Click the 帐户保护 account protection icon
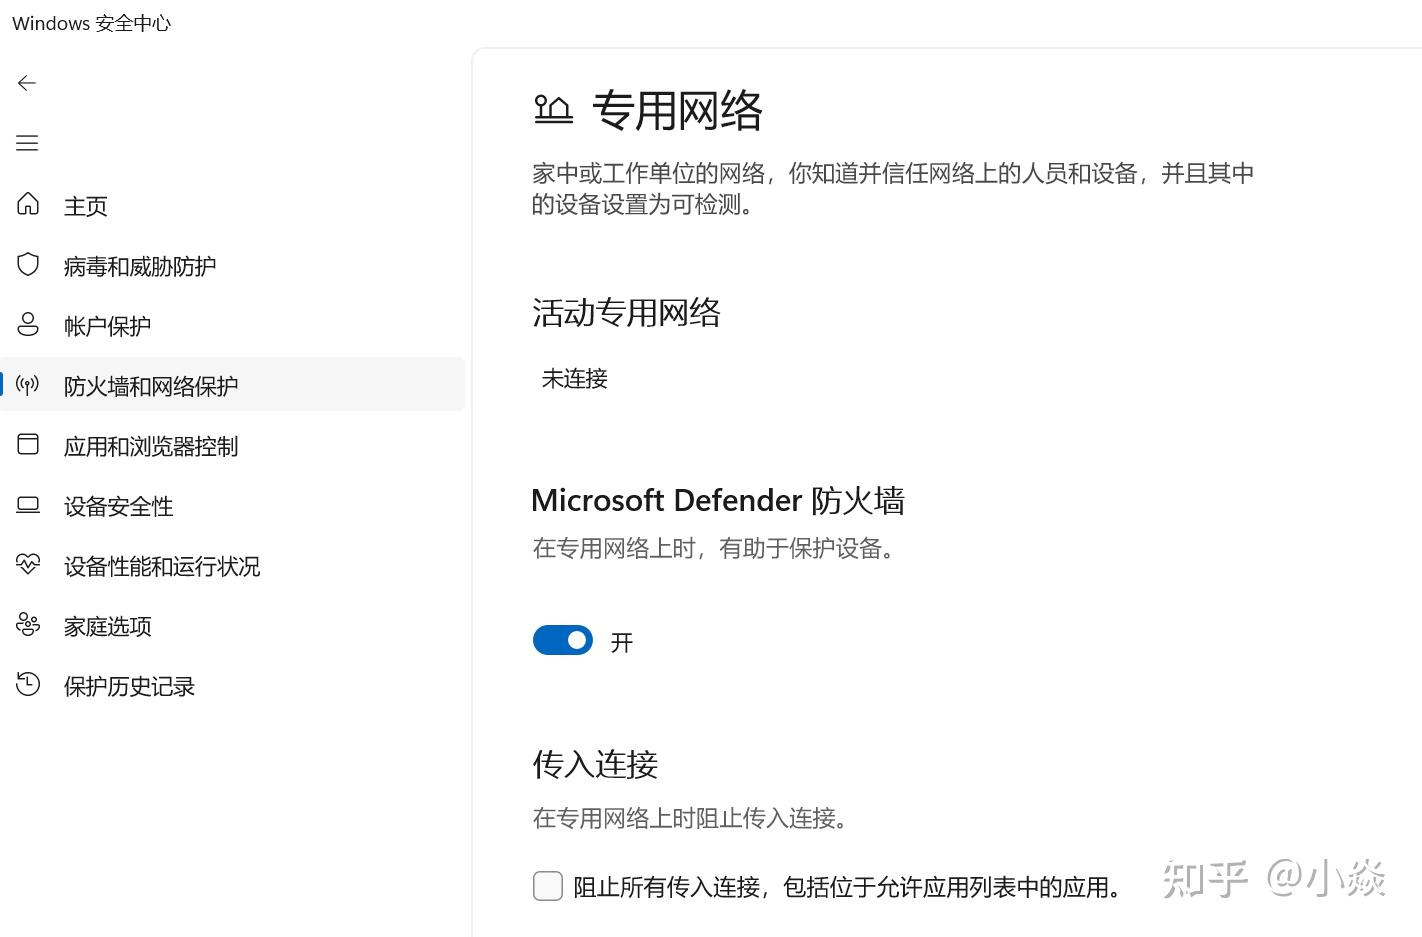Image resolution: width=1422 pixels, height=937 pixels. click(27, 324)
